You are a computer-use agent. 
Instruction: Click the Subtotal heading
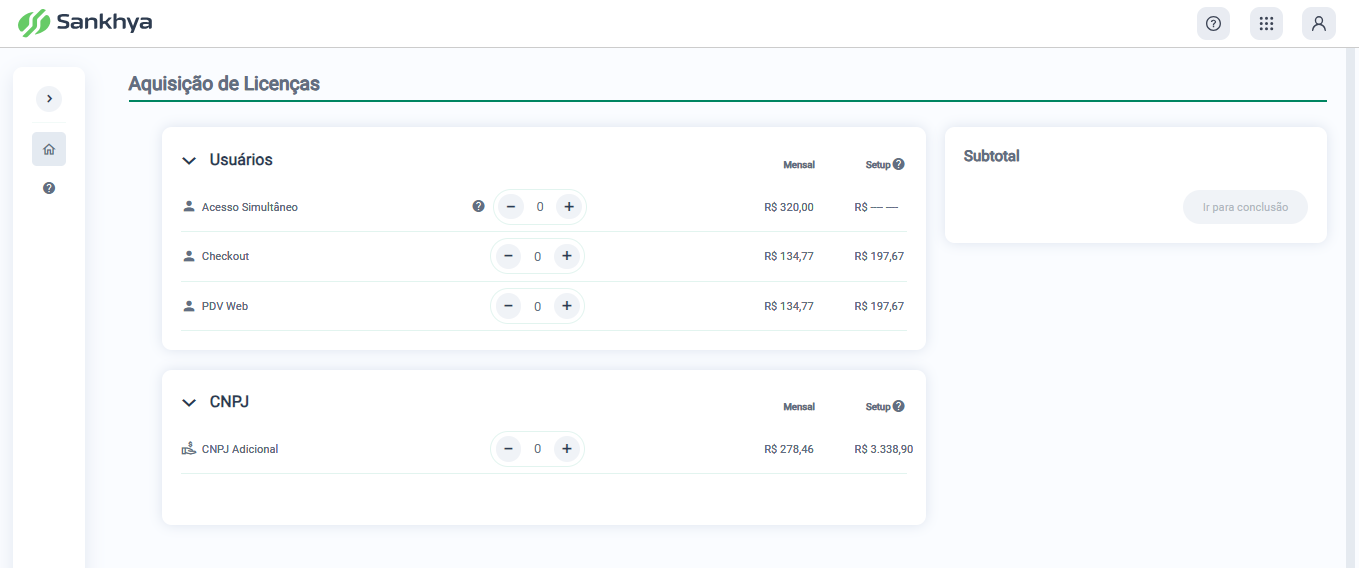coord(992,156)
